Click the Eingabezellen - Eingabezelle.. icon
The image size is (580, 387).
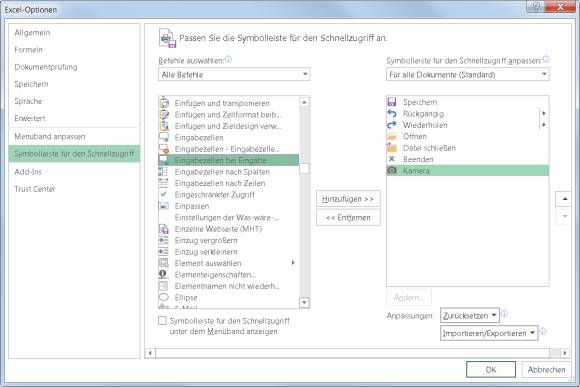point(164,149)
